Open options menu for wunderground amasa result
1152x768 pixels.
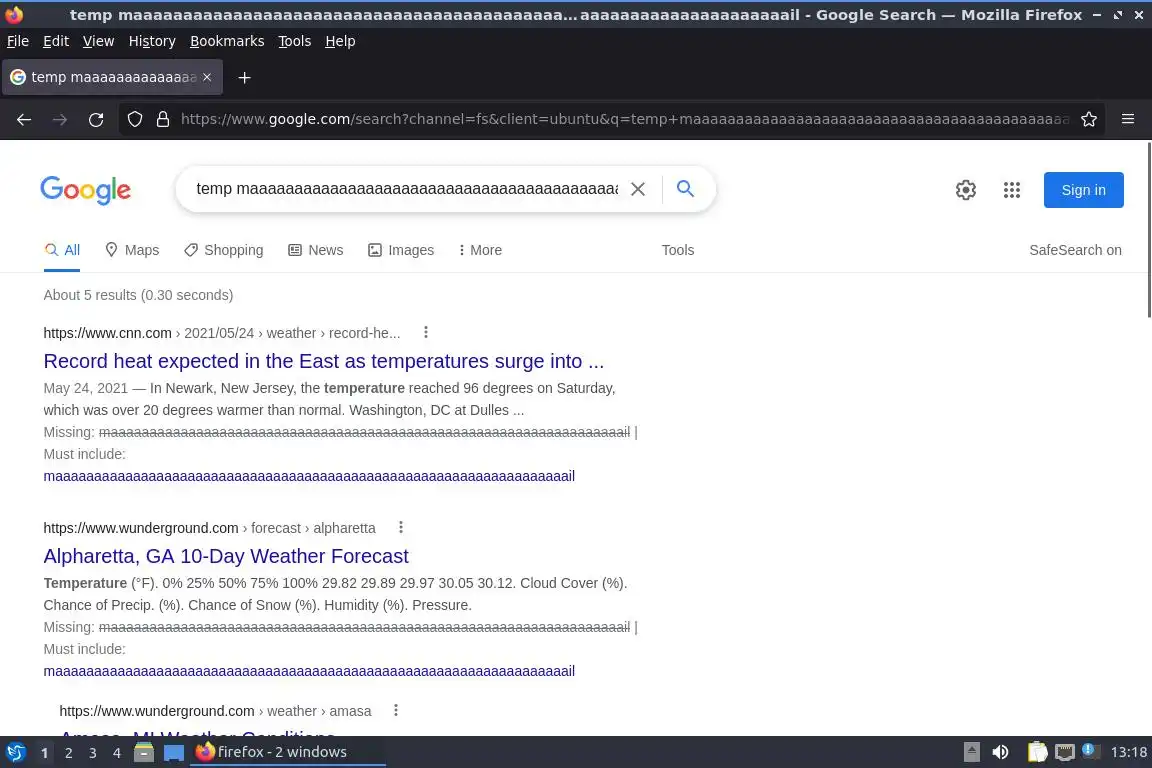[395, 710]
